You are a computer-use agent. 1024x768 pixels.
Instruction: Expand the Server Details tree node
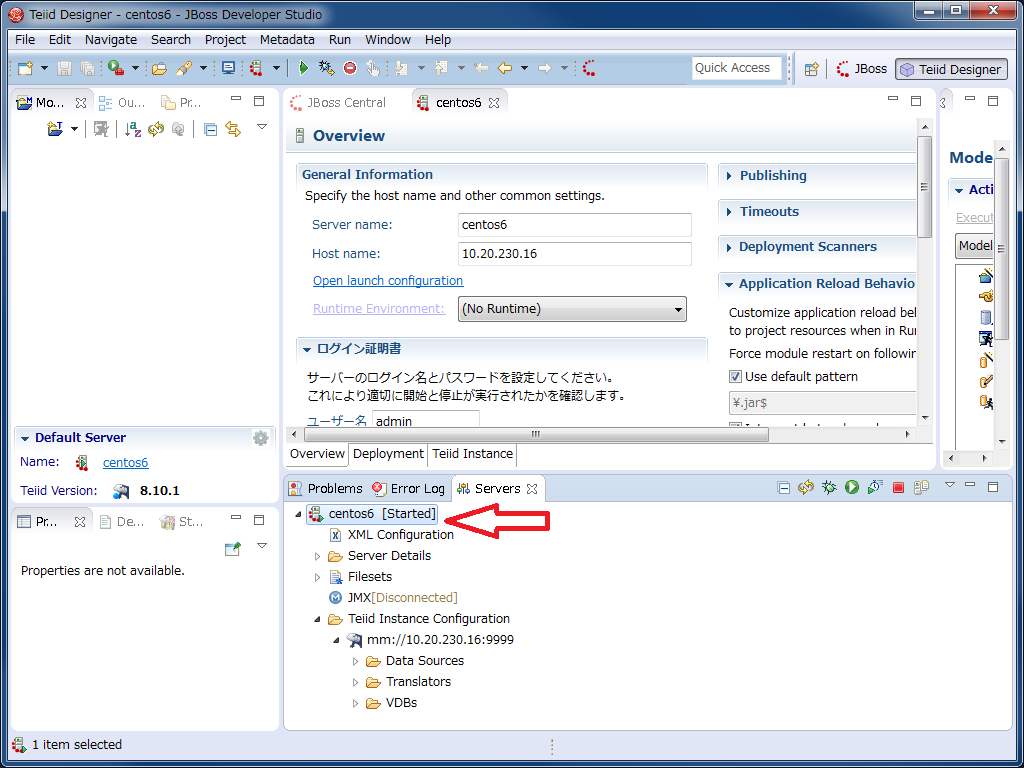tap(317, 556)
